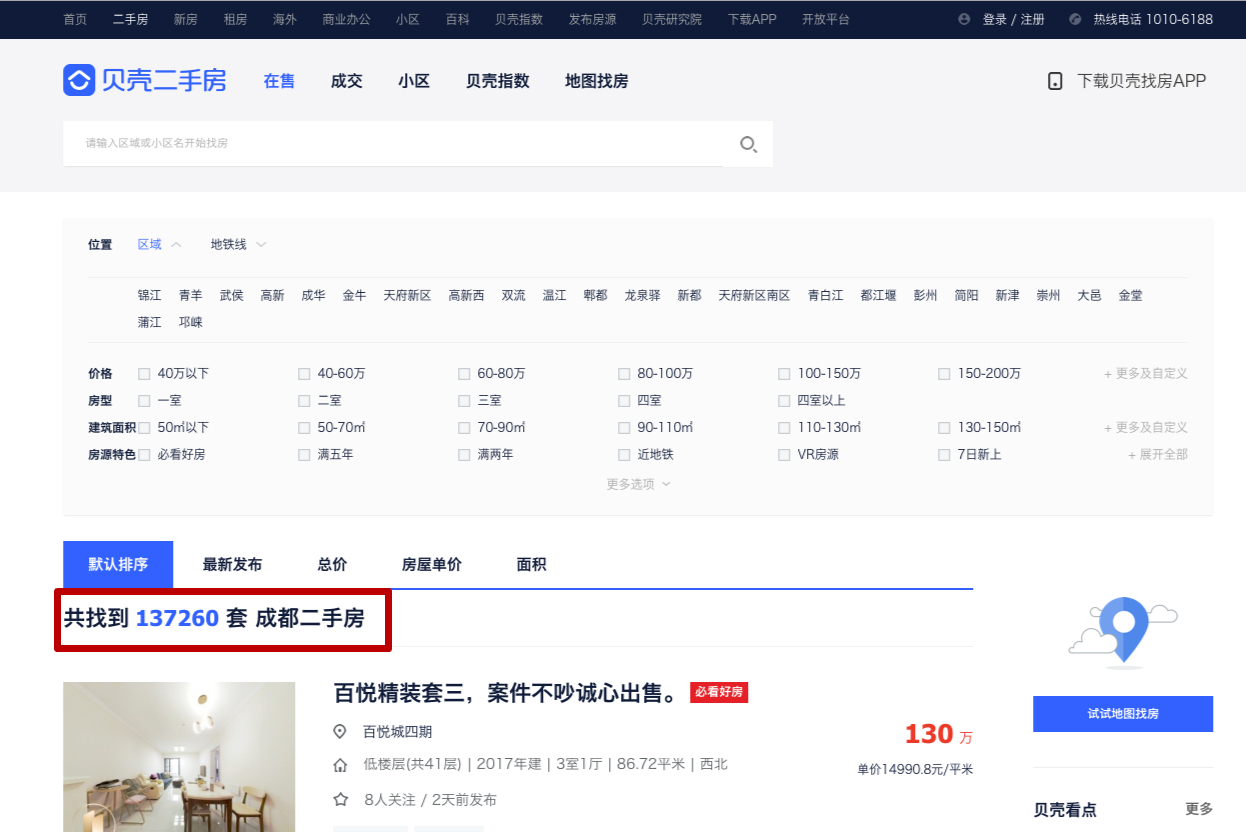Check the 满五年 checkbox
Screen dimensions: 1246x832
[x=304, y=455]
